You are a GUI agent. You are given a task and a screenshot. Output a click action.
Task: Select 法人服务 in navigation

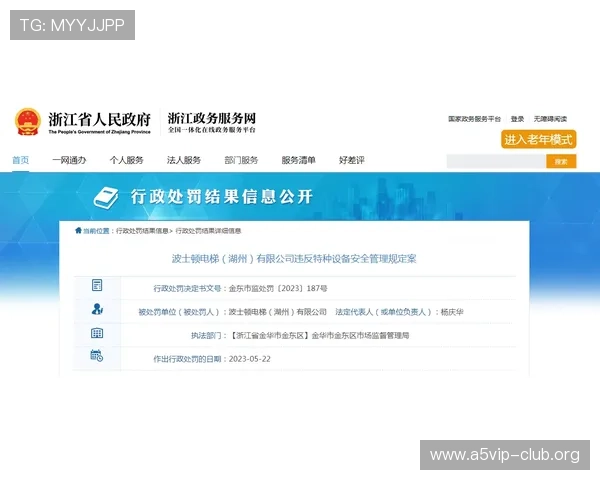pyautogui.click(x=184, y=160)
